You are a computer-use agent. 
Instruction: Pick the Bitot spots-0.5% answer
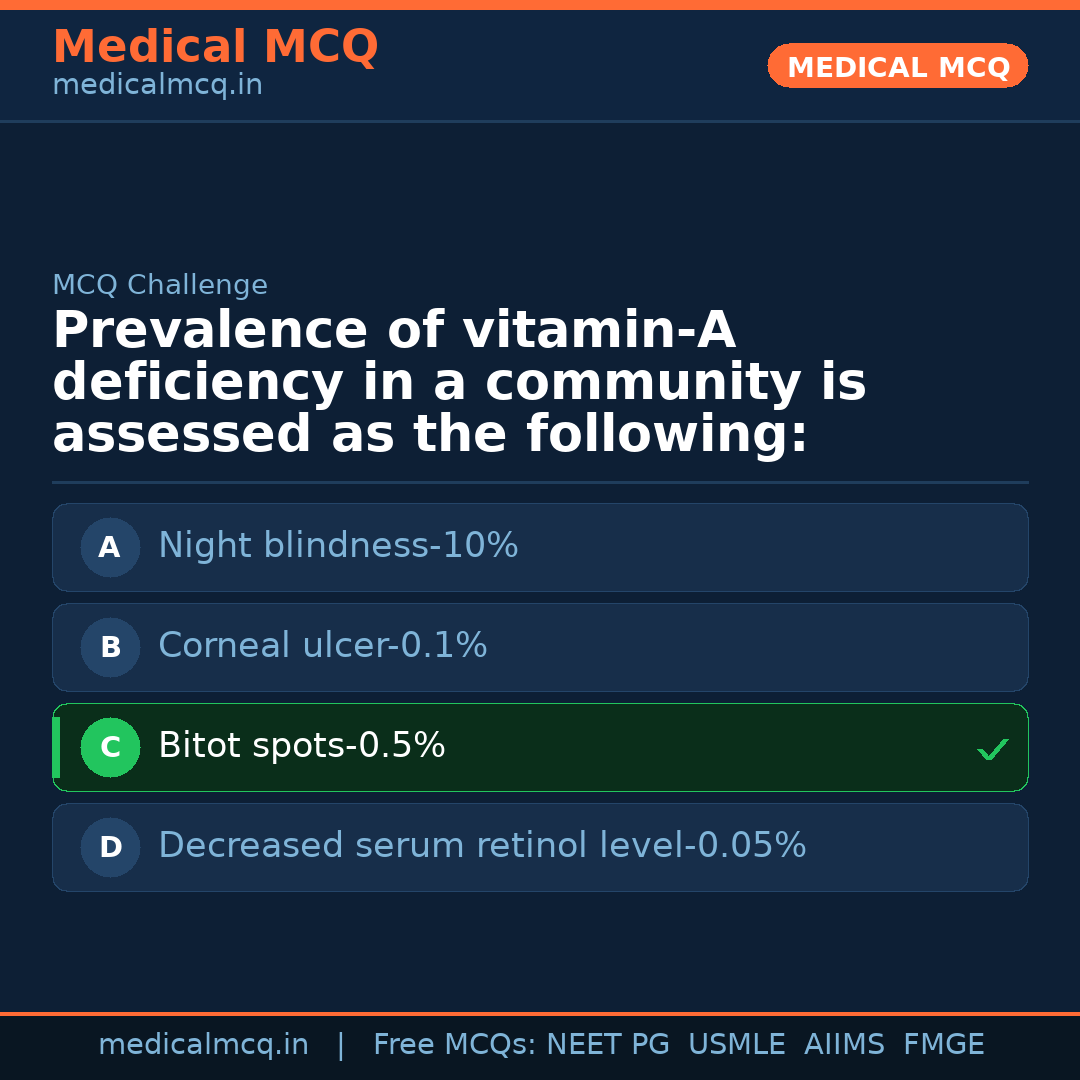point(301,746)
